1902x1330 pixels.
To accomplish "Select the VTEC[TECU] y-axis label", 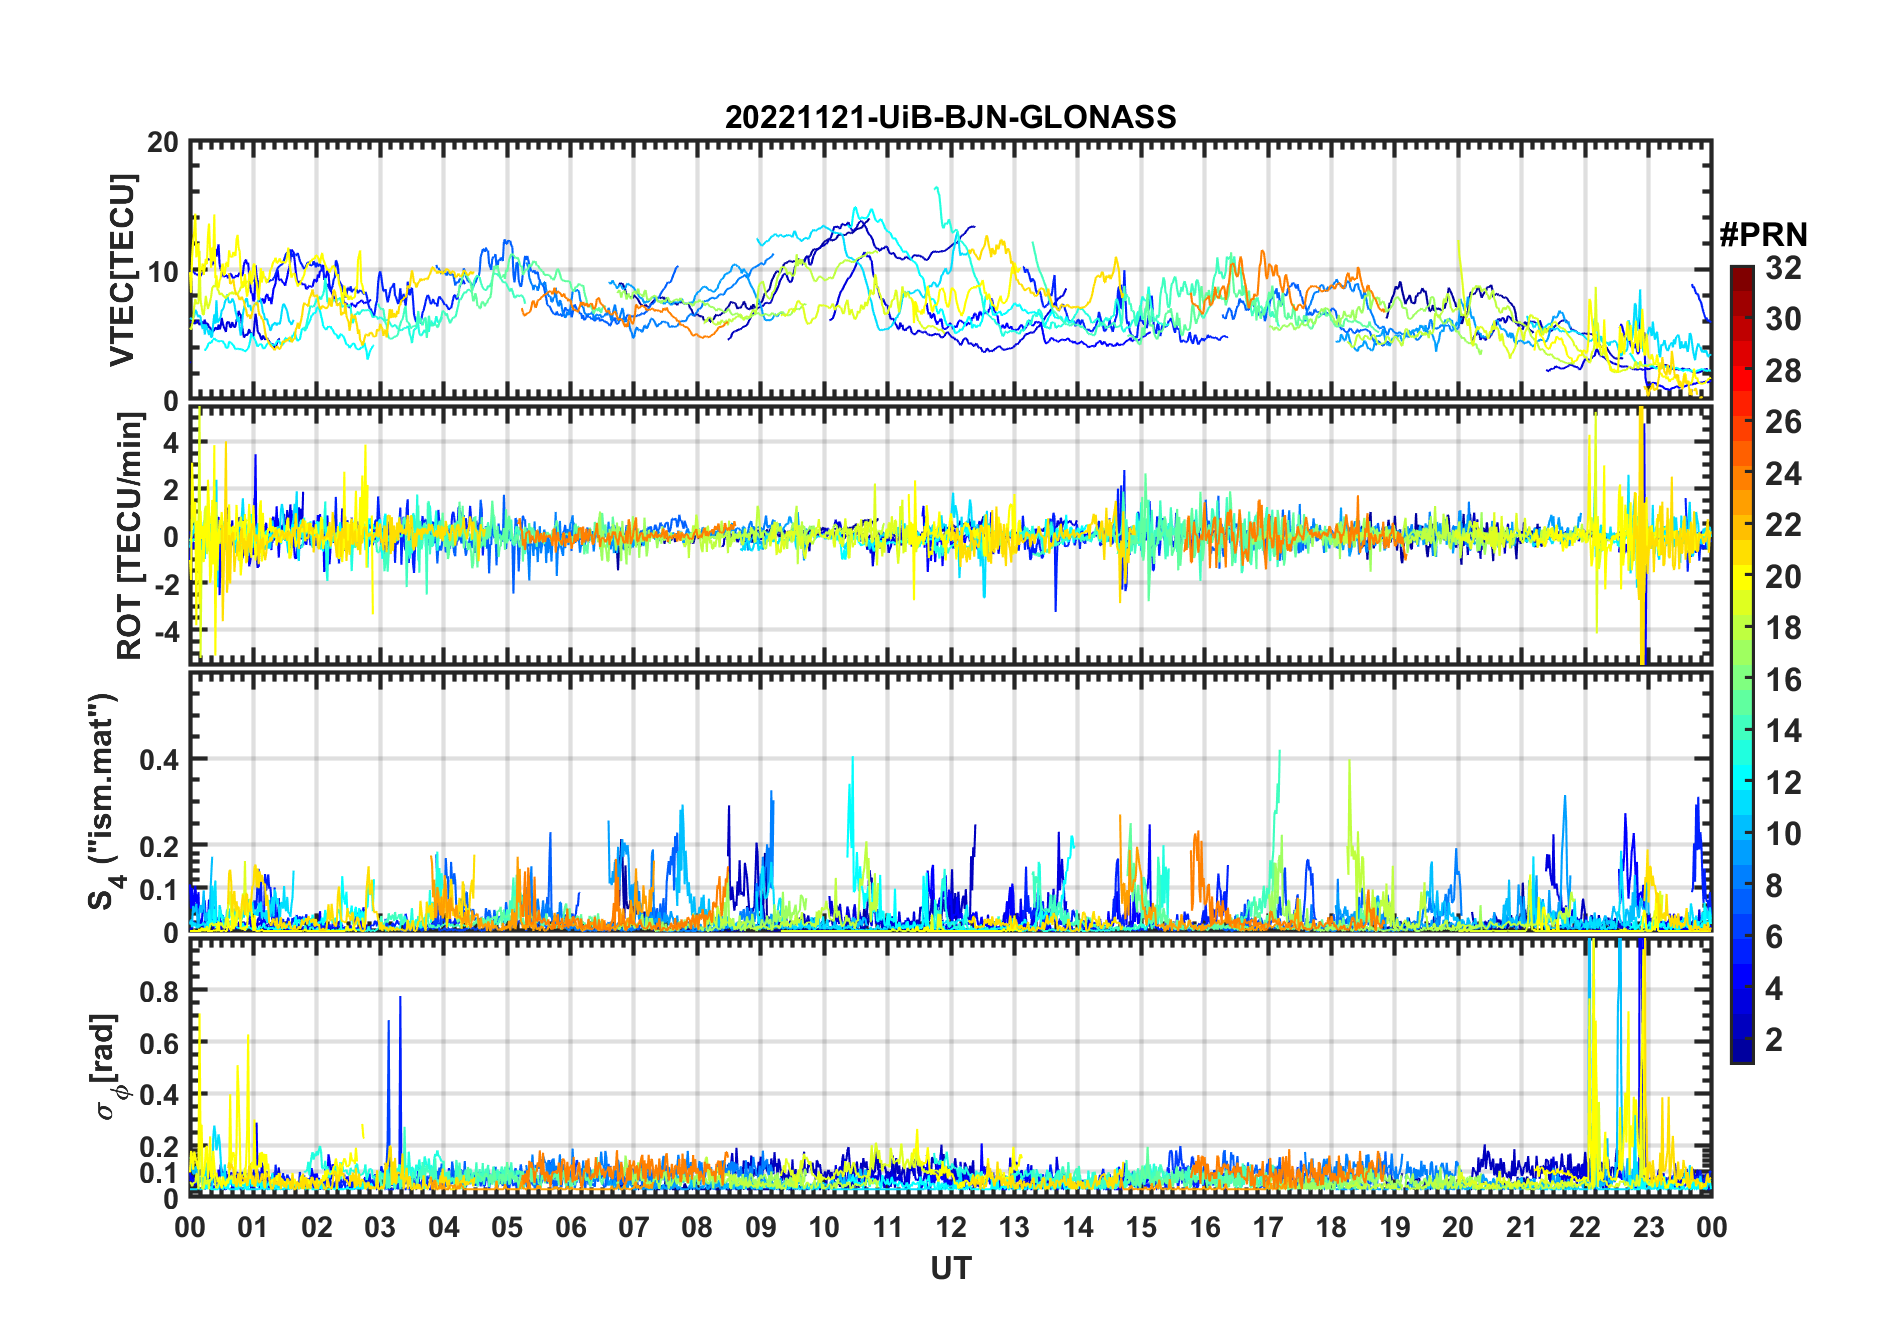I will (122, 271).
